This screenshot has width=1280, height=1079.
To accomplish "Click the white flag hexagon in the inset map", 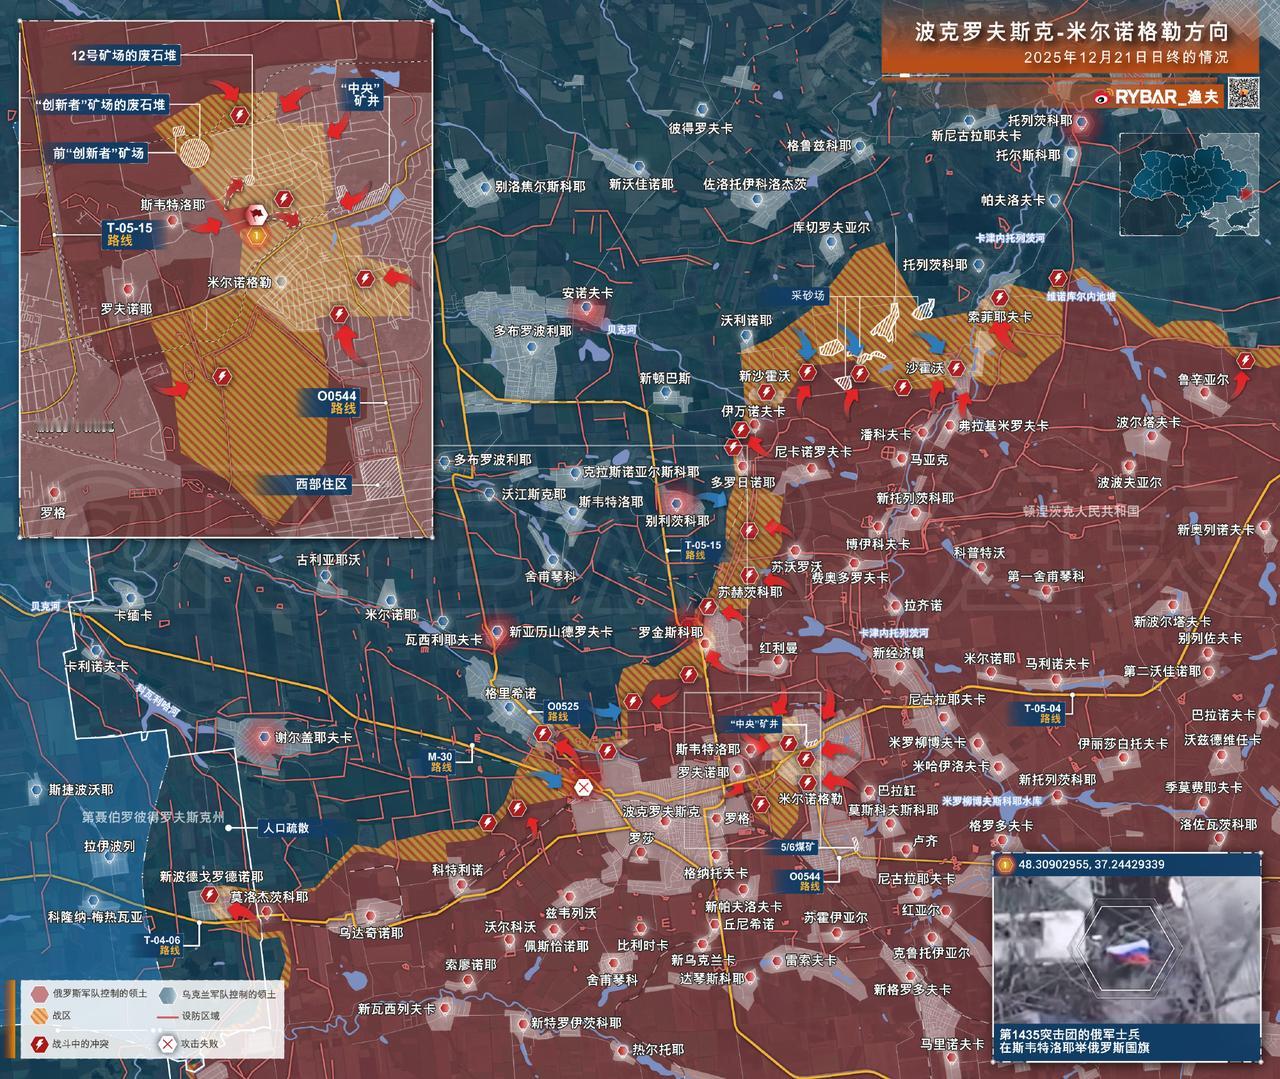I will pyautogui.click(x=256, y=215).
